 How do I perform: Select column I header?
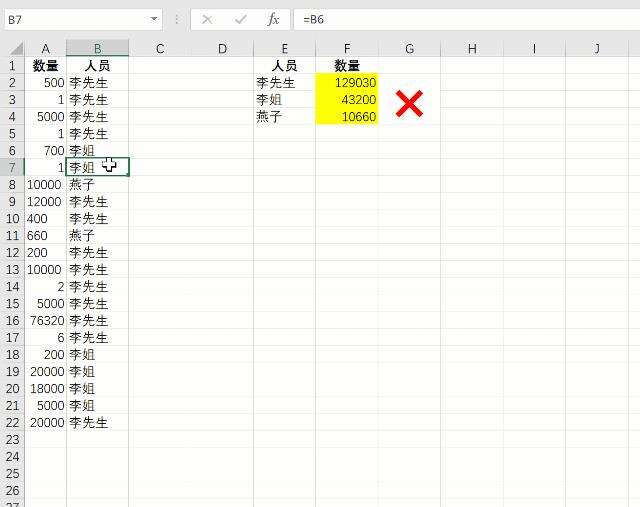[x=534, y=49]
